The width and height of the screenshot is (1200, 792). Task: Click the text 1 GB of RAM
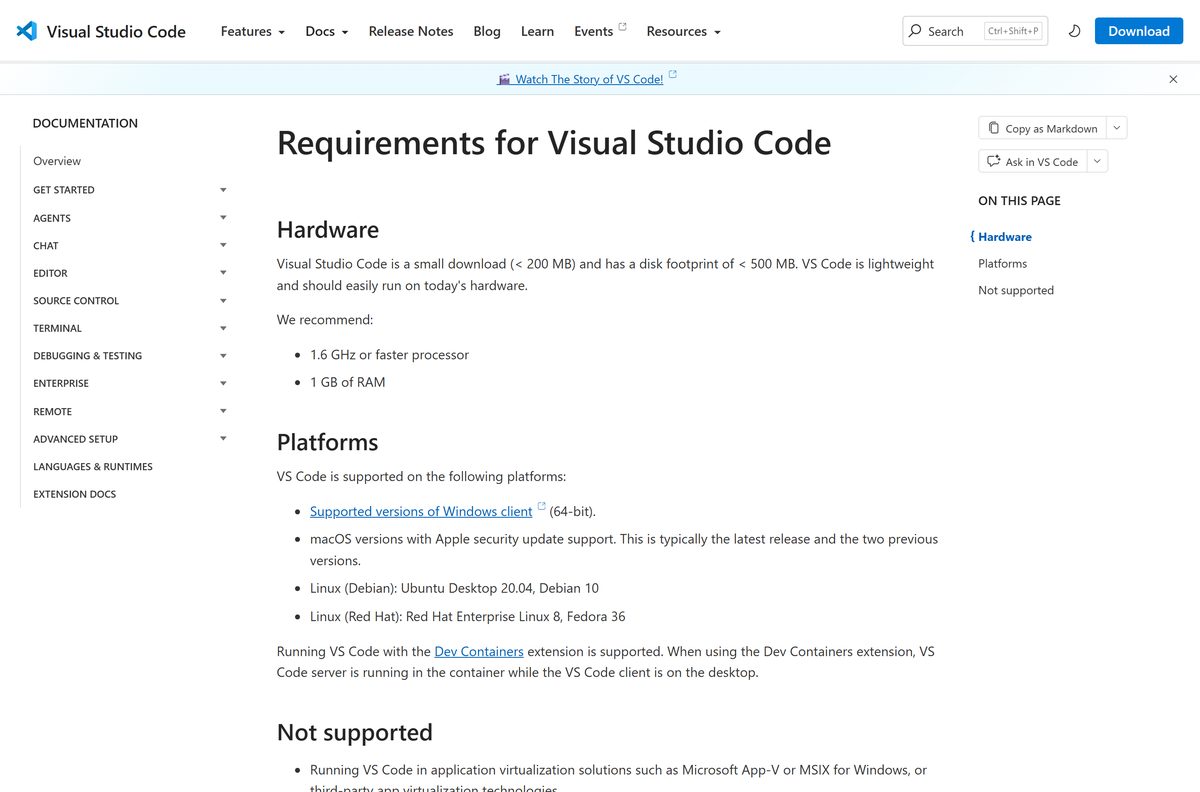348,382
